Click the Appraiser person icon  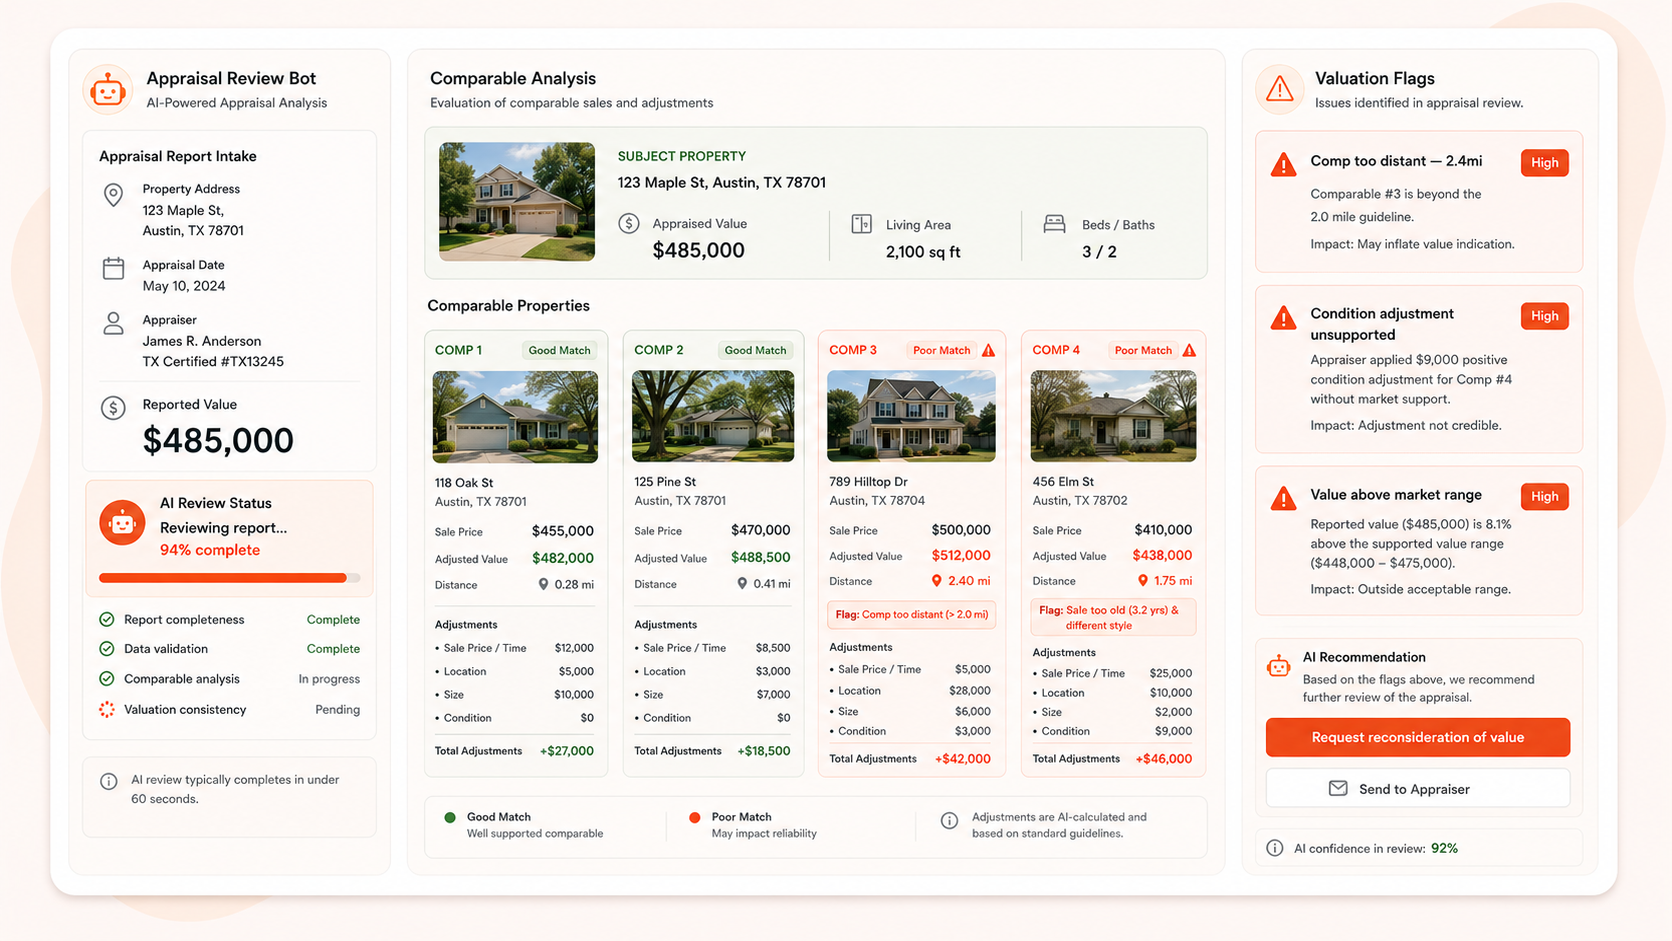point(113,323)
